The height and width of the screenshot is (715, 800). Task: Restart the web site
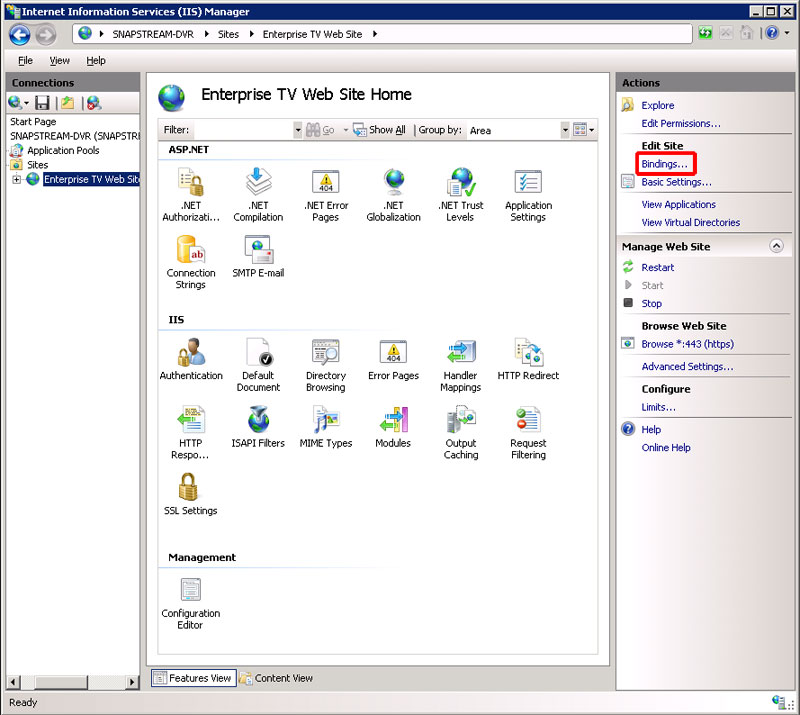(658, 267)
